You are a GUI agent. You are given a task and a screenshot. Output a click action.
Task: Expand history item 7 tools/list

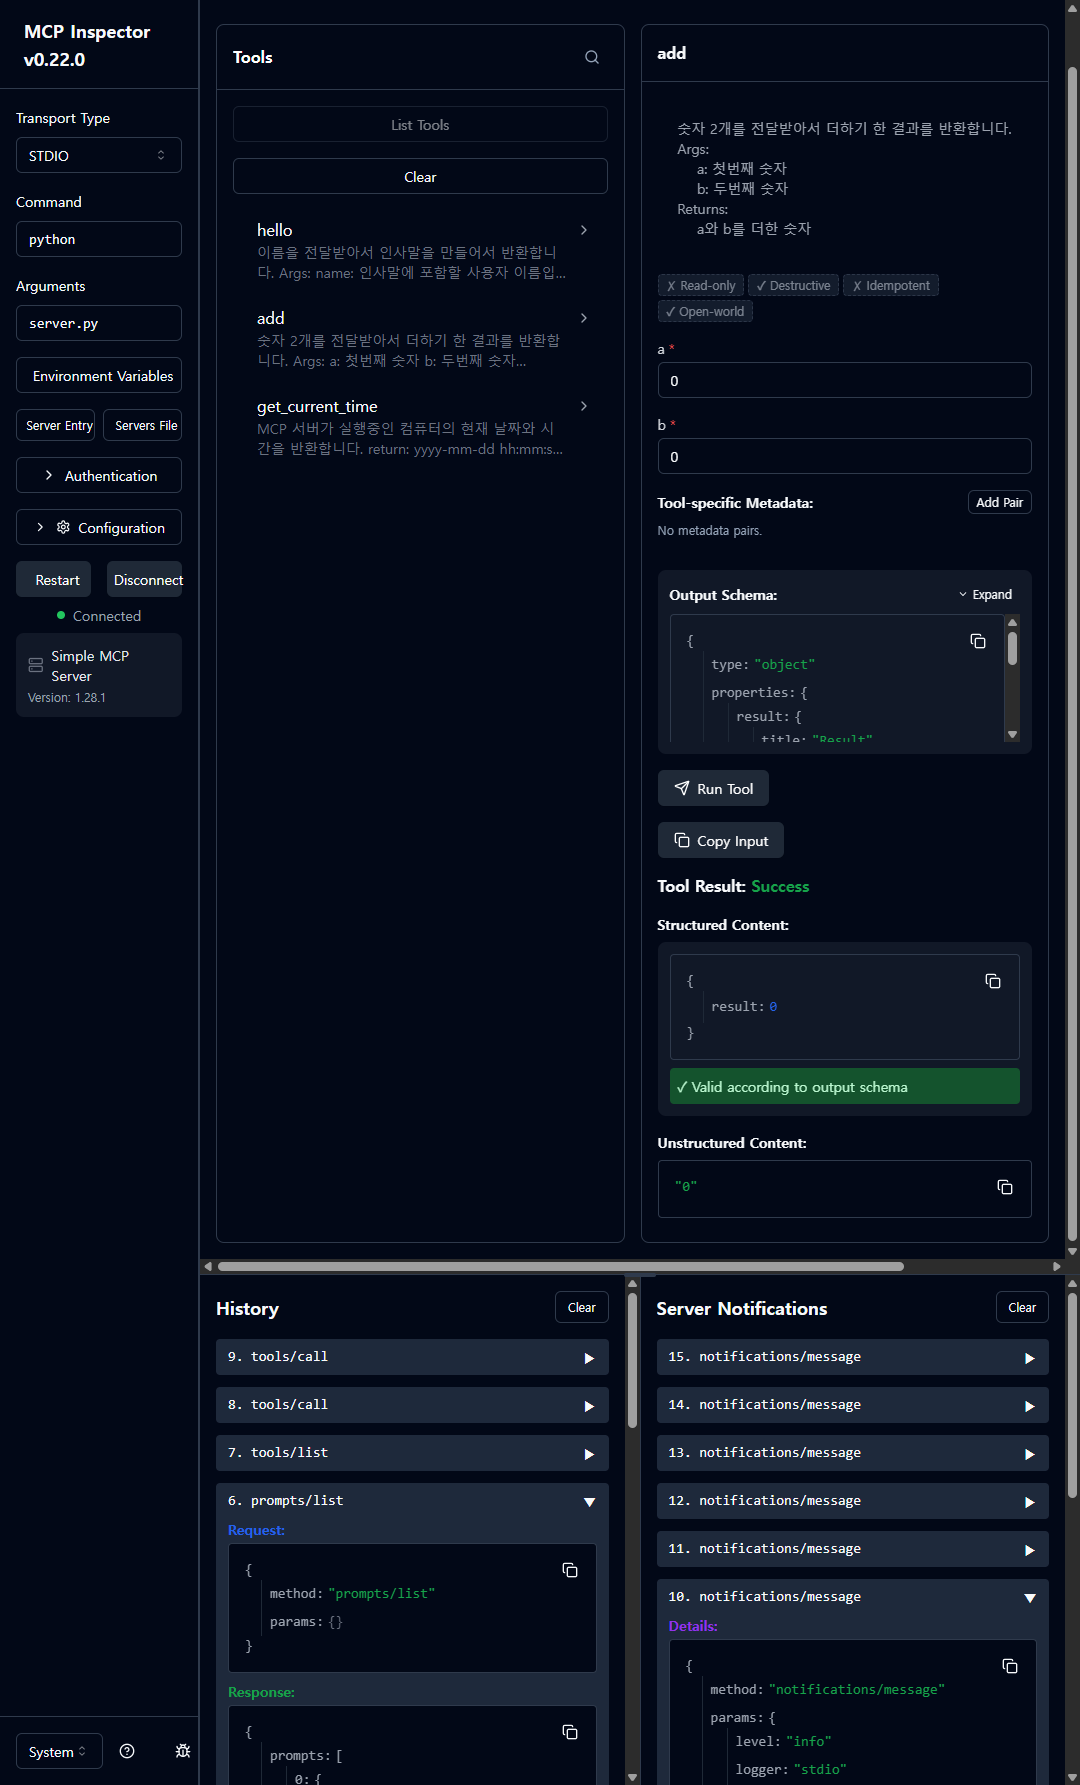[x=412, y=1453]
